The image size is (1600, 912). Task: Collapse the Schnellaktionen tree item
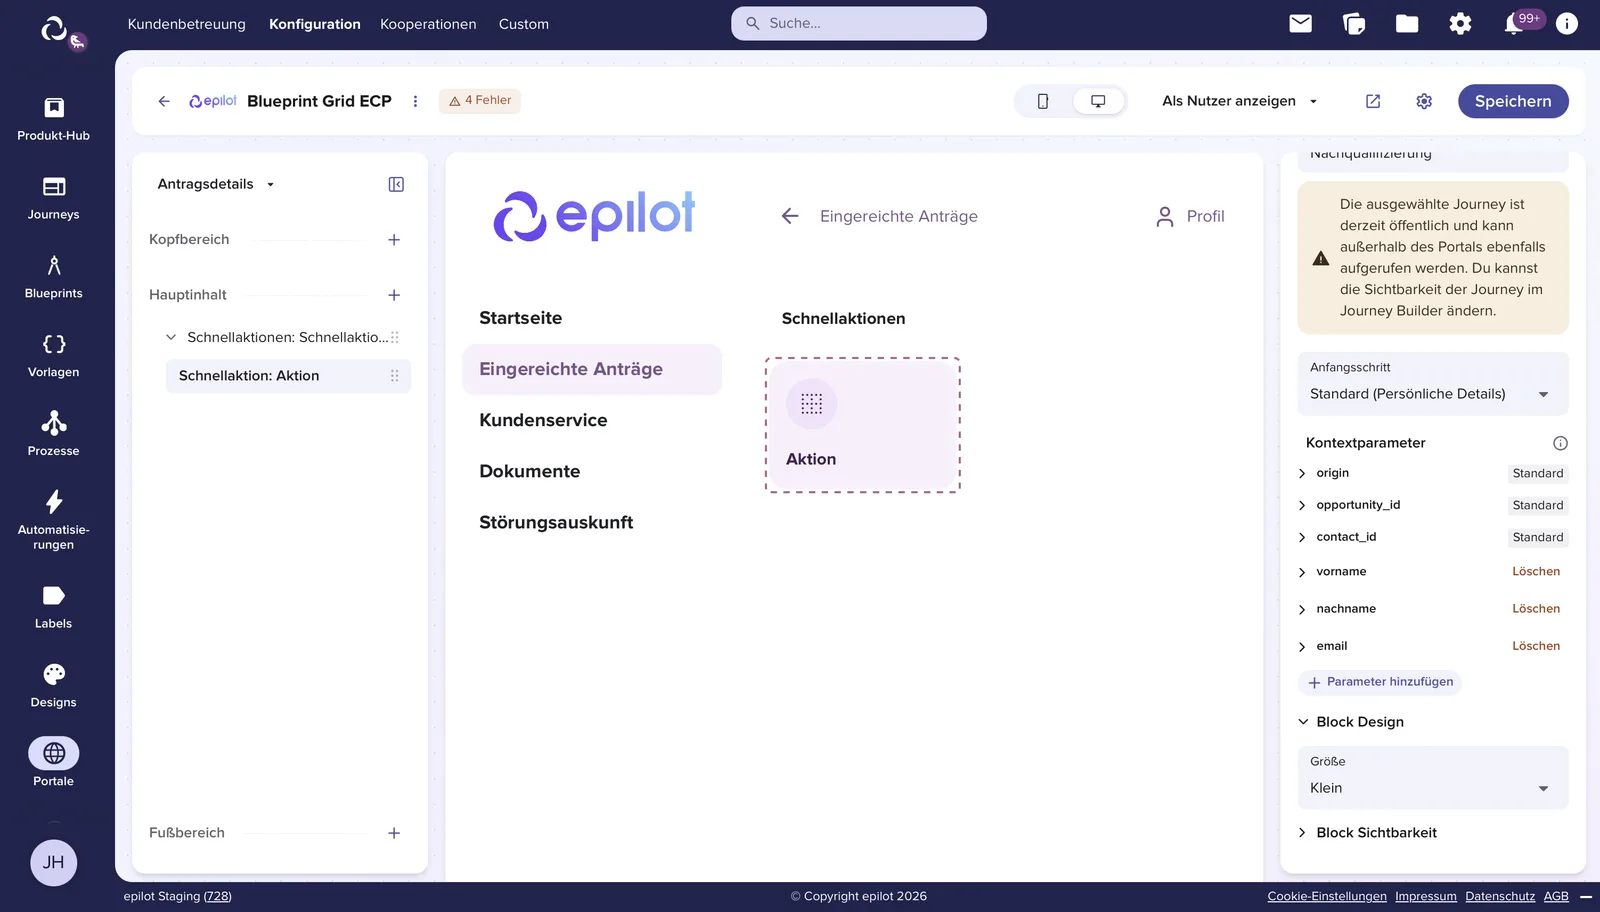(x=171, y=337)
